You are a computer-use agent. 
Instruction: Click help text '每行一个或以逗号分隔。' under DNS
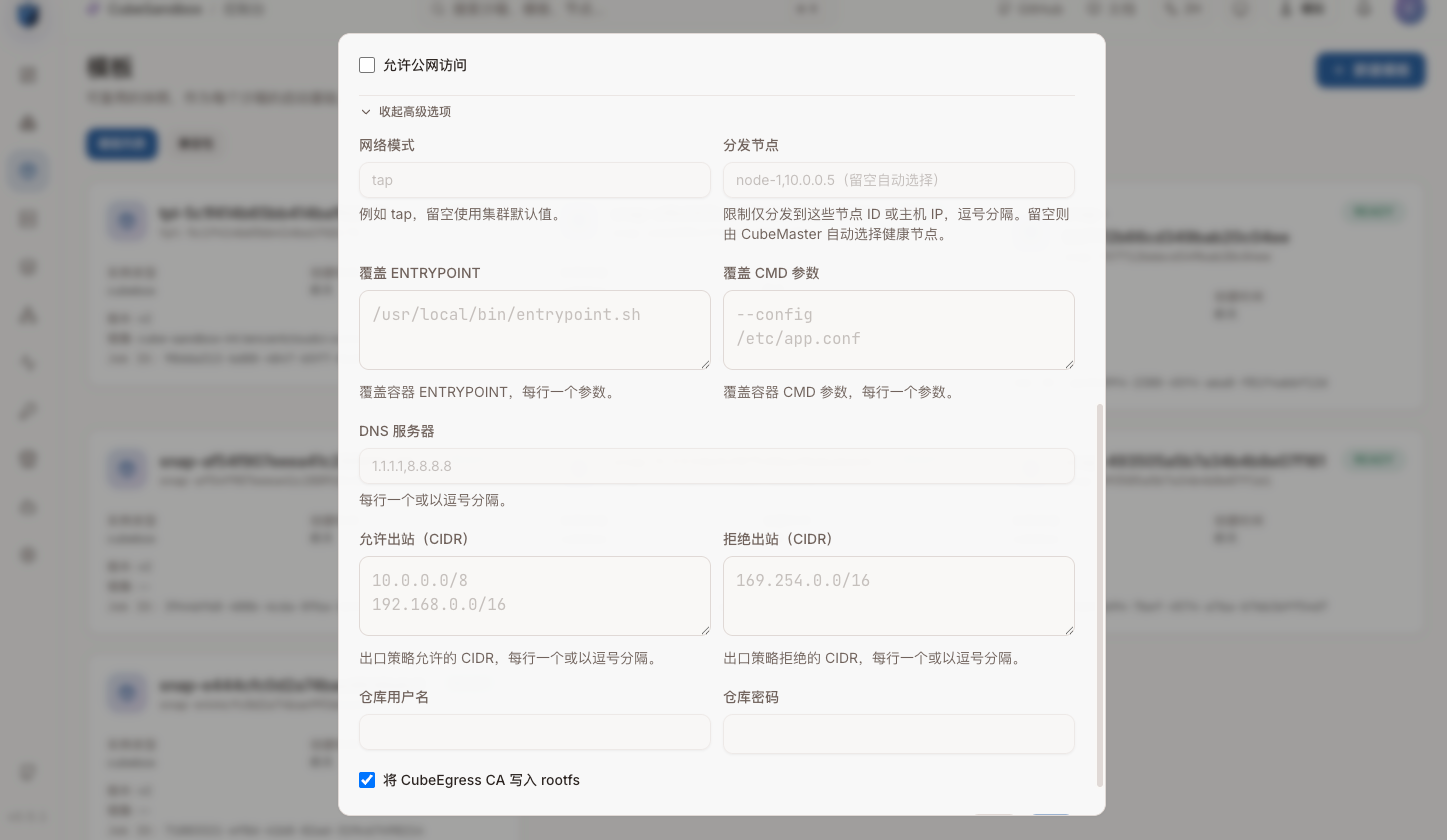click(x=435, y=500)
